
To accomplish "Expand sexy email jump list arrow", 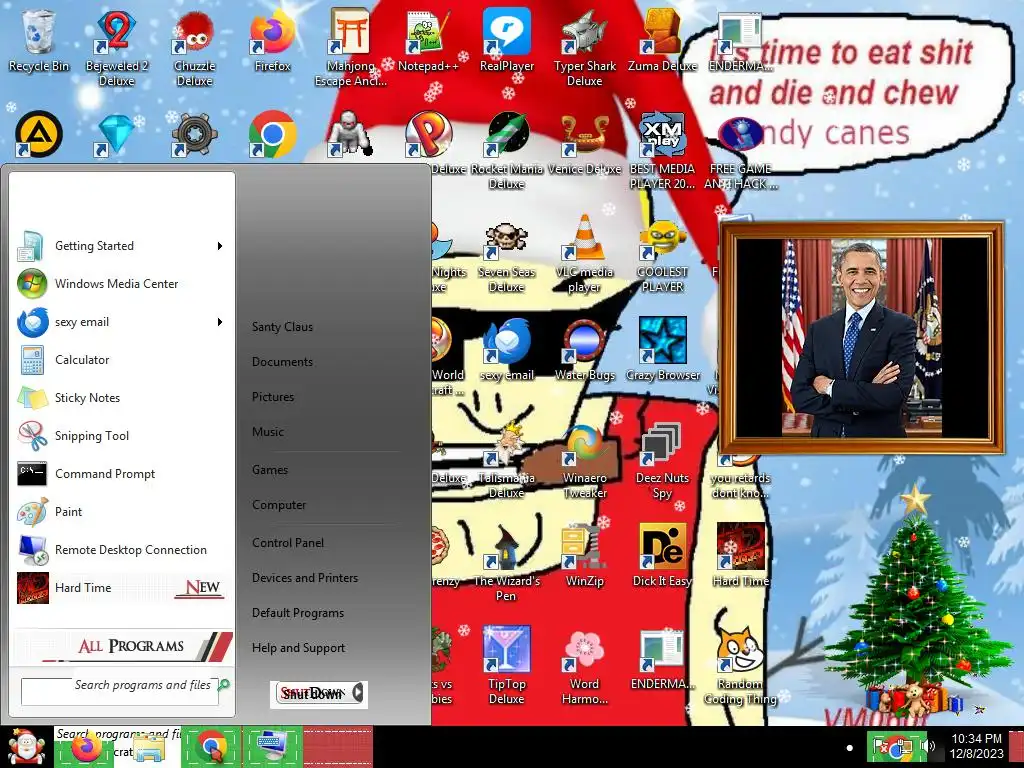I will [220, 322].
